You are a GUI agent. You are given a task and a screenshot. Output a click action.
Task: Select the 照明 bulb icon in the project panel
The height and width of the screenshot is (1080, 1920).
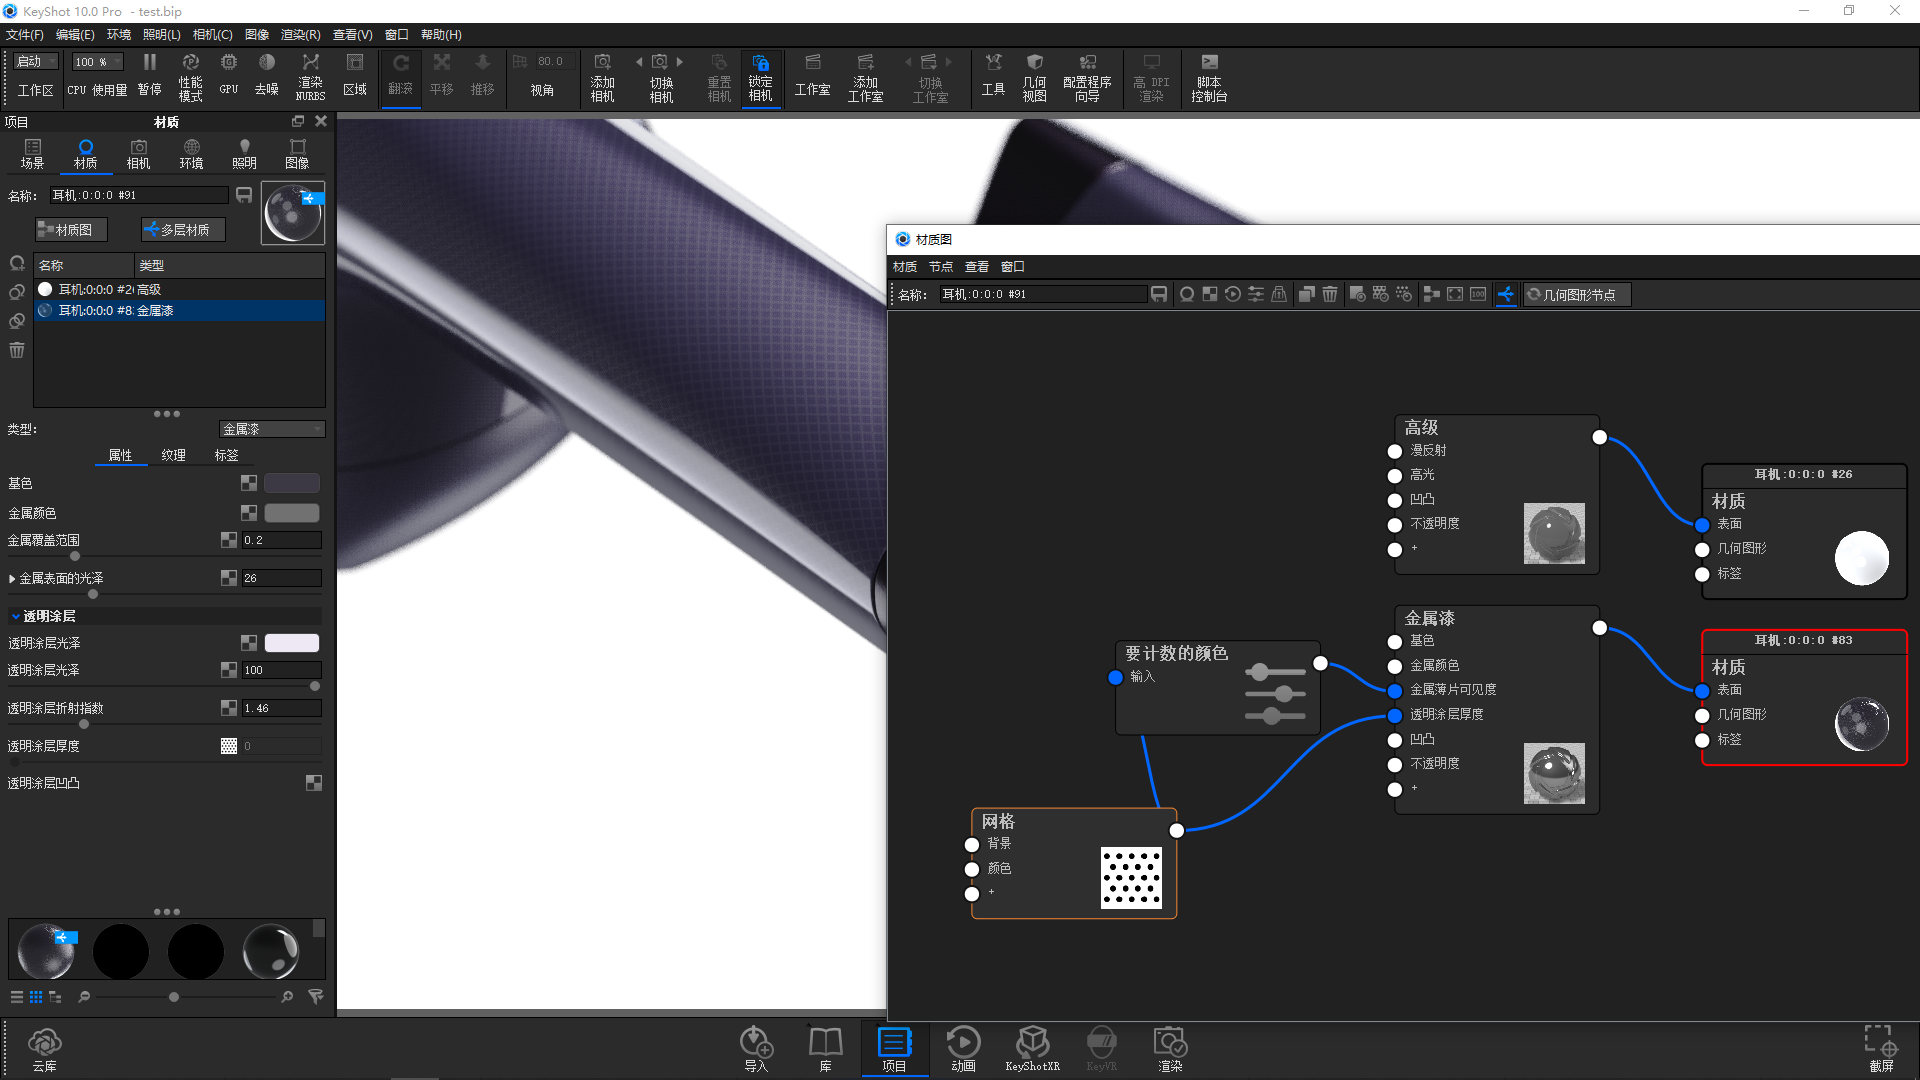pos(244,153)
